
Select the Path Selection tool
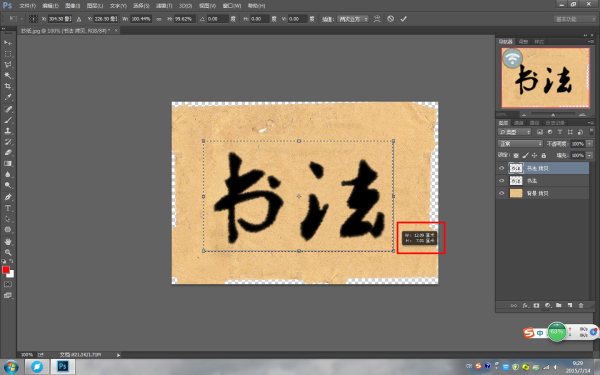tap(8, 219)
